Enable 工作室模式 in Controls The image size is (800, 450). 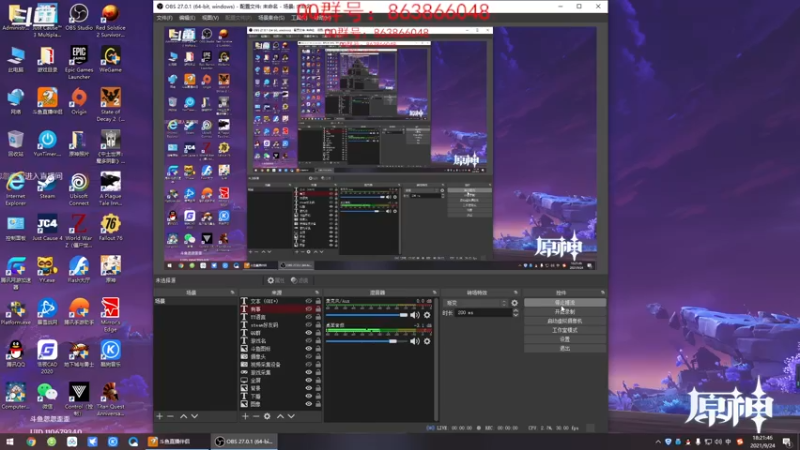[565, 330]
